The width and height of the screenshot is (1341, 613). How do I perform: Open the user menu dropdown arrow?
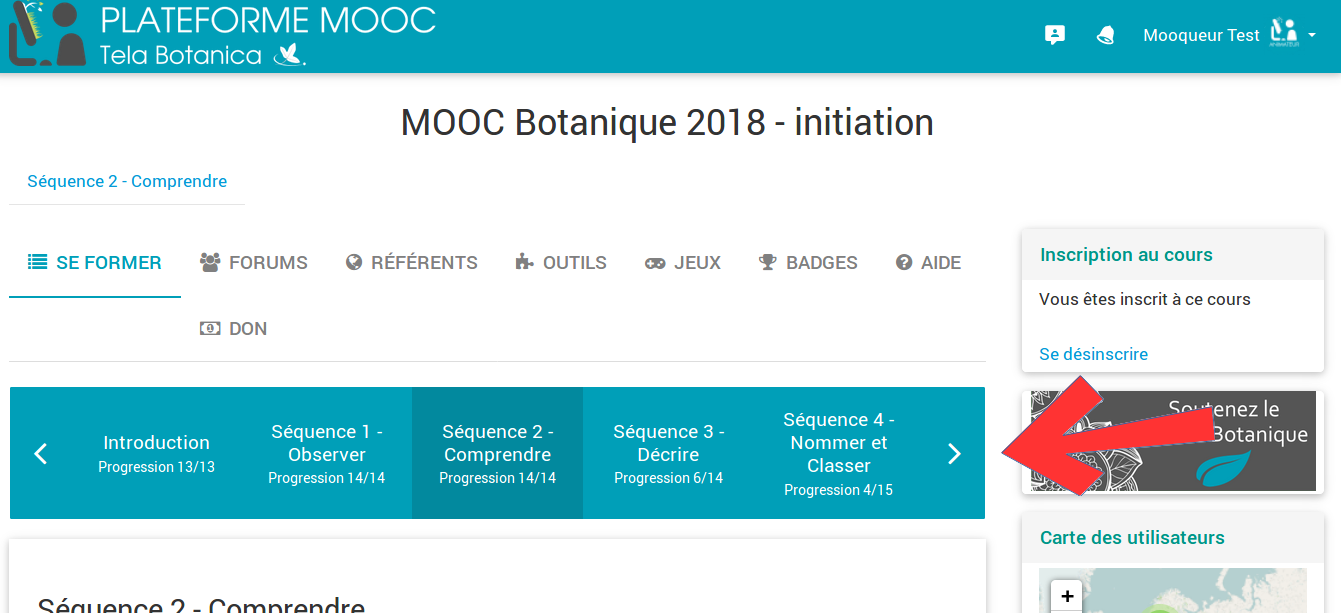[1311, 35]
